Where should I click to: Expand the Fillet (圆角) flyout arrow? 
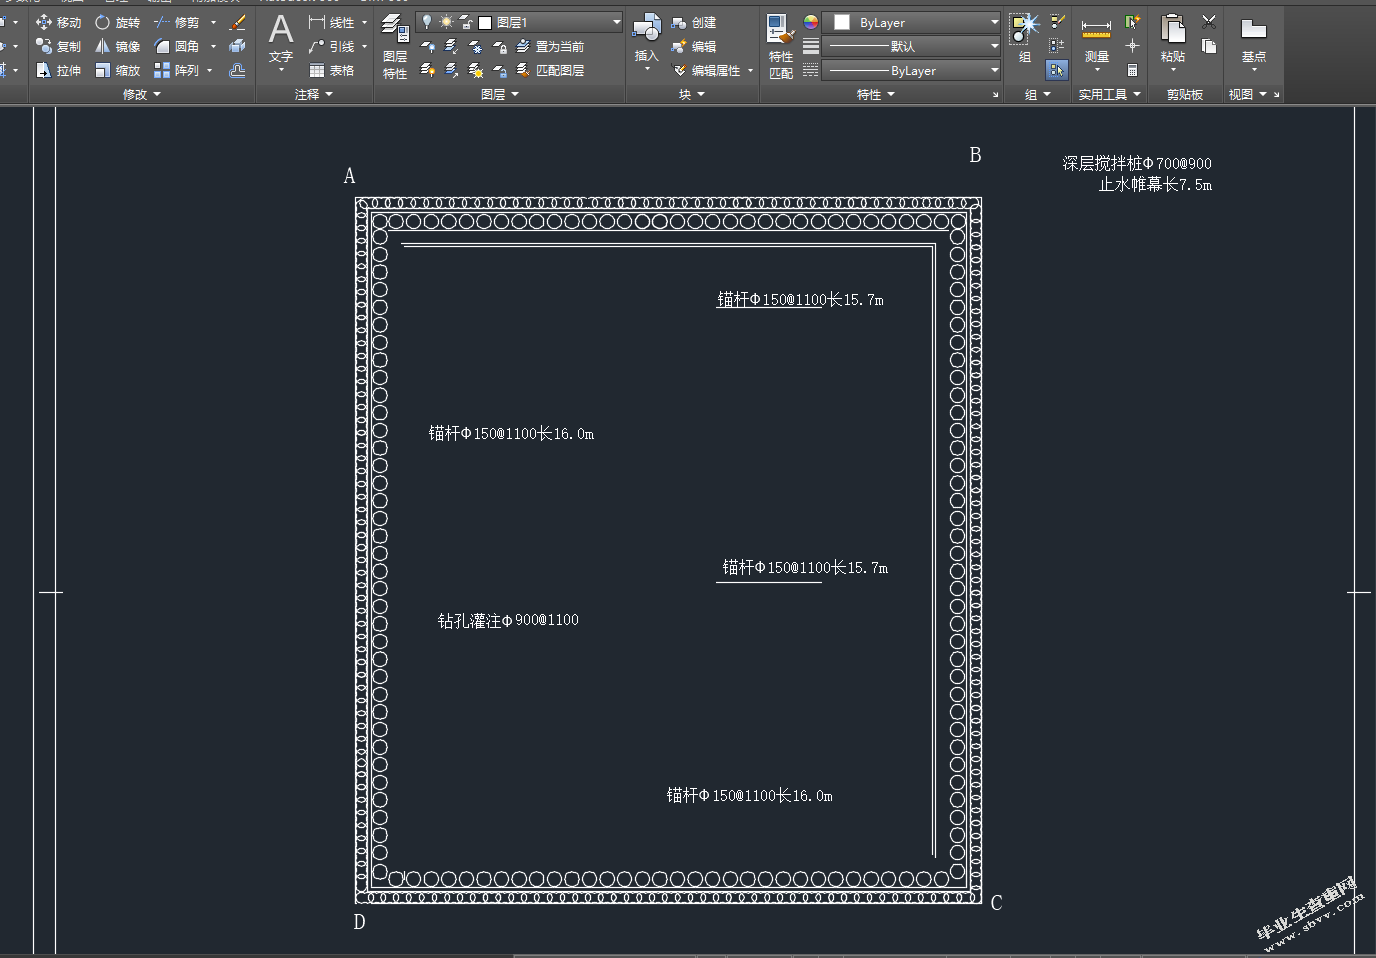point(213,46)
